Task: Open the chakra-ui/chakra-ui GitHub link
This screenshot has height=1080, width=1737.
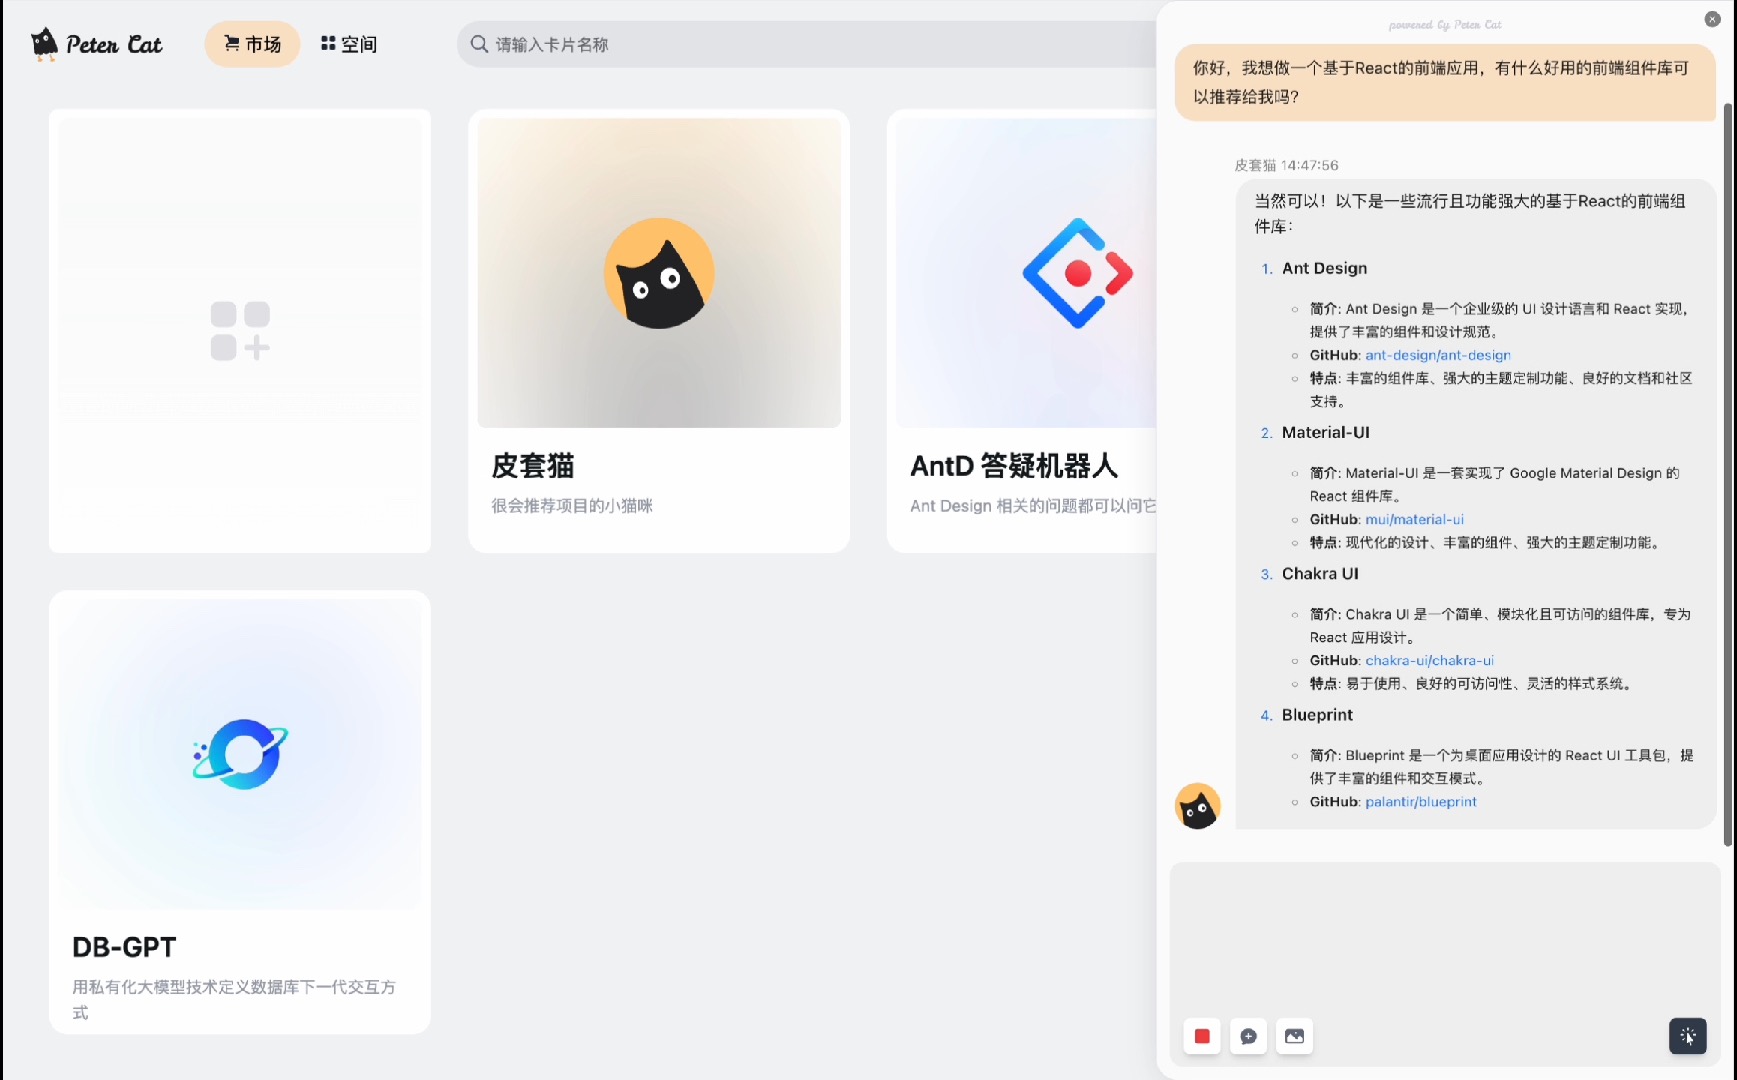Action: click(x=1429, y=660)
